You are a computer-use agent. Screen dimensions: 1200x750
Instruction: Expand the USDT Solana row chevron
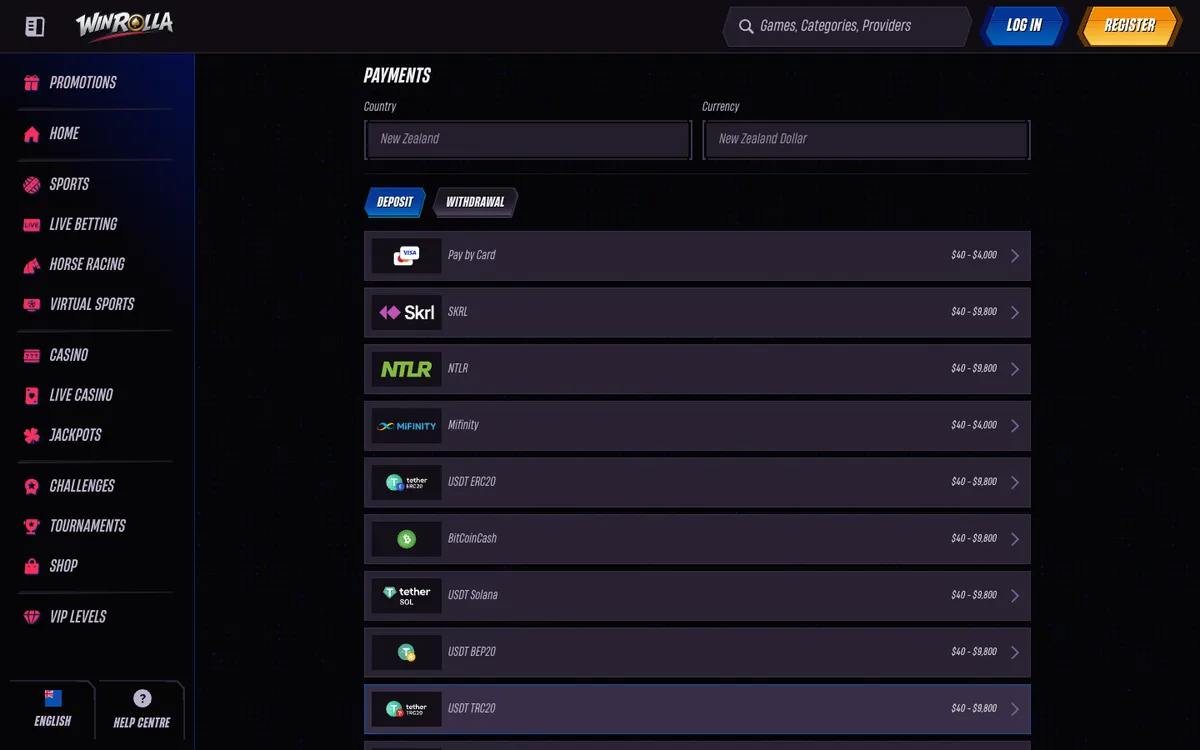tap(1015, 596)
